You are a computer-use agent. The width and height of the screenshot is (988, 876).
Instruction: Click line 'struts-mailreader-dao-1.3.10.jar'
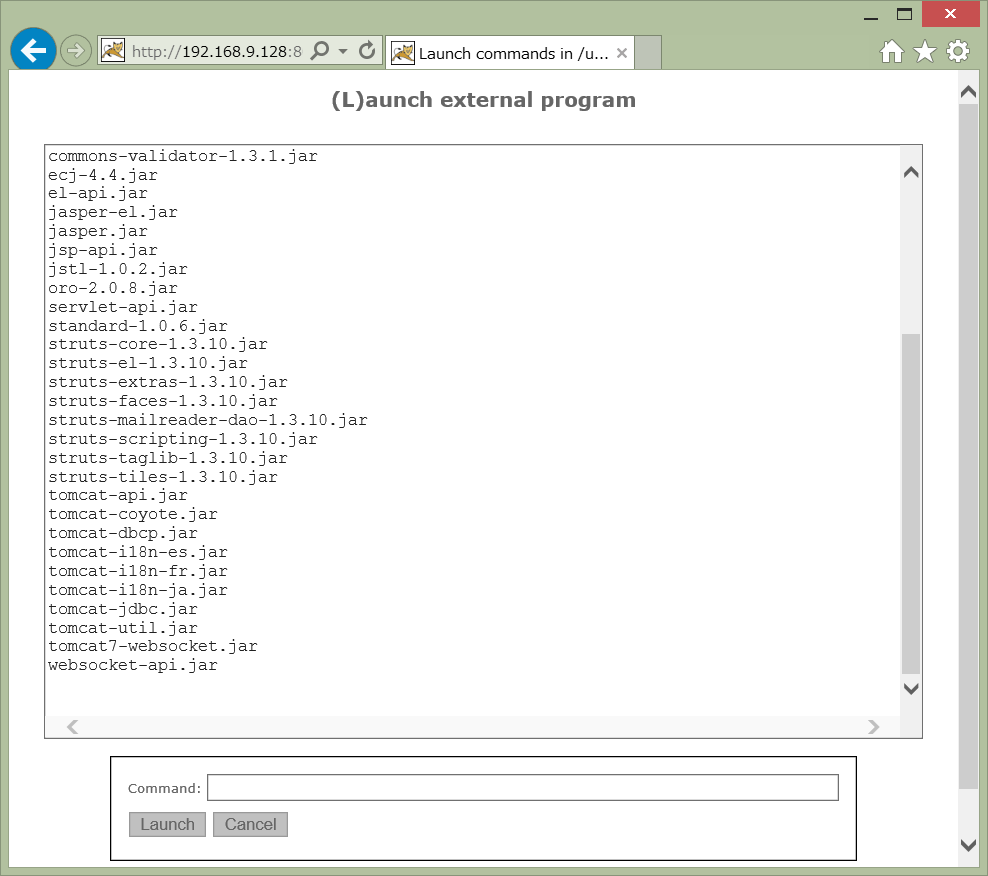coord(208,419)
